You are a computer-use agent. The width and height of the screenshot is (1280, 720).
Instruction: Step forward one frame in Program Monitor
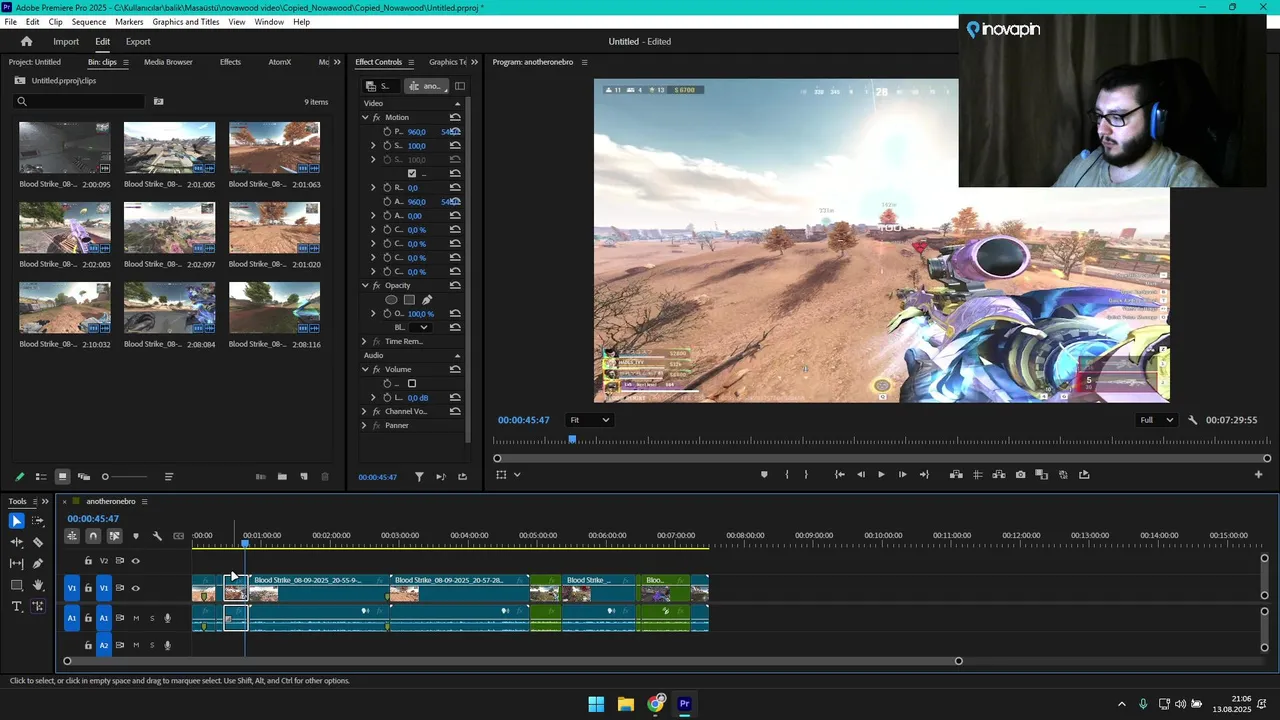click(902, 475)
